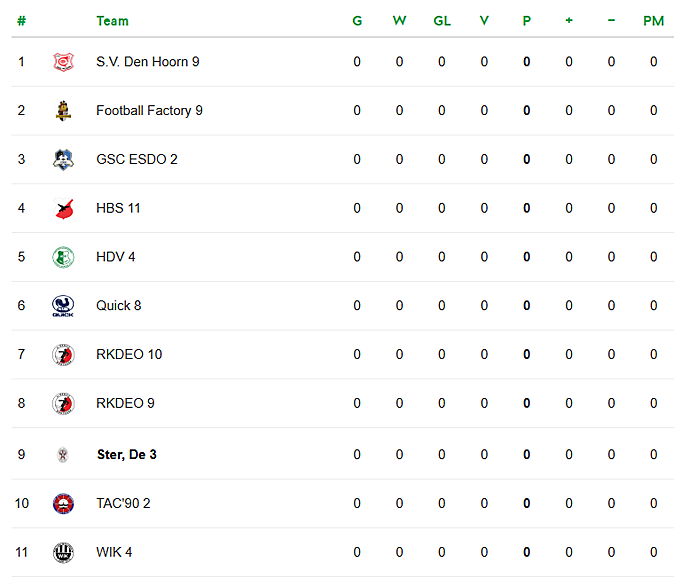Click the Football Factory 9 club crest

63,110
